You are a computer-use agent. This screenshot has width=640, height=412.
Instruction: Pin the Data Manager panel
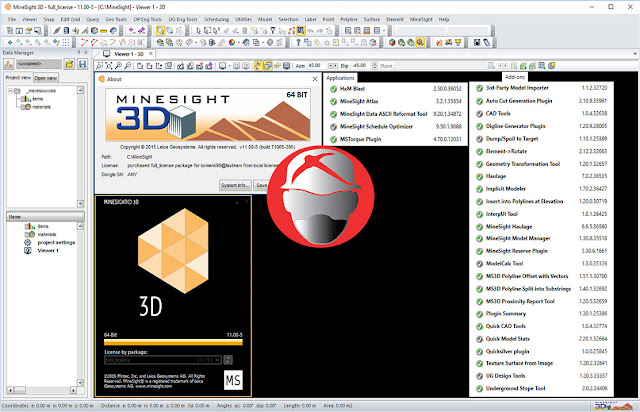click(x=79, y=53)
